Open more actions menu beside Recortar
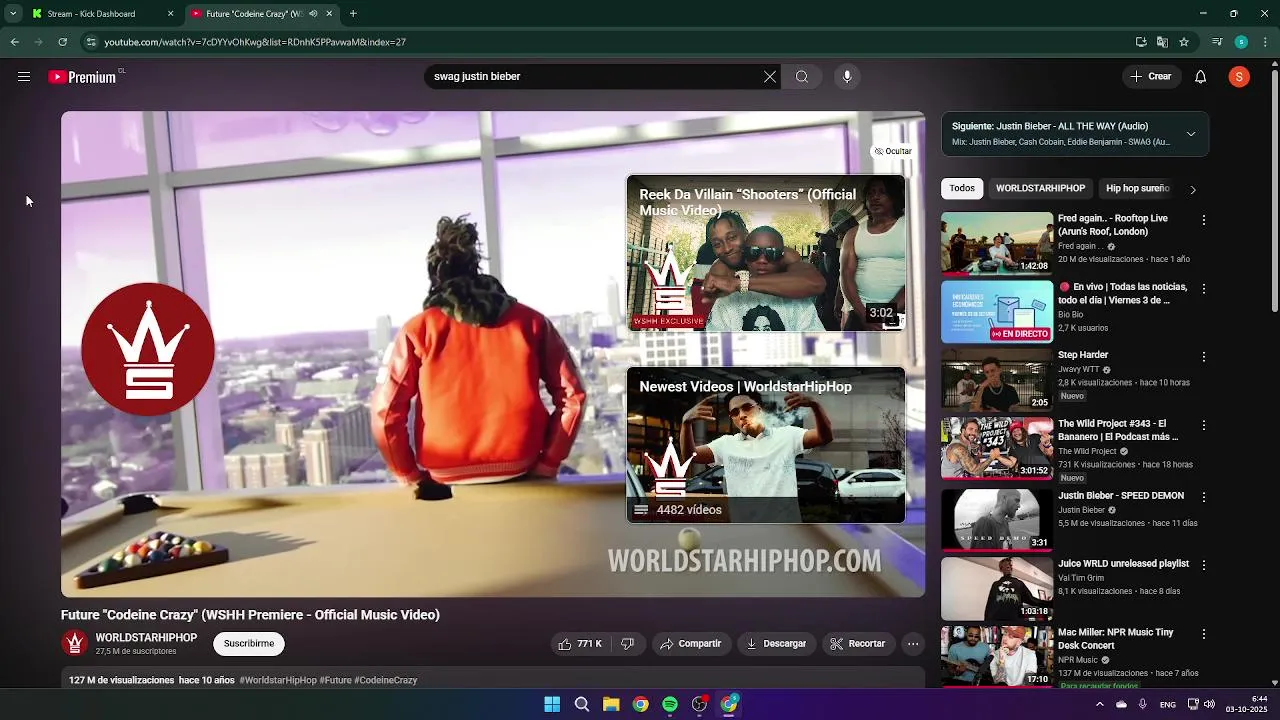Image resolution: width=1280 pixels, height=720 pixels. pyautogui.click(x=913, y=644)
